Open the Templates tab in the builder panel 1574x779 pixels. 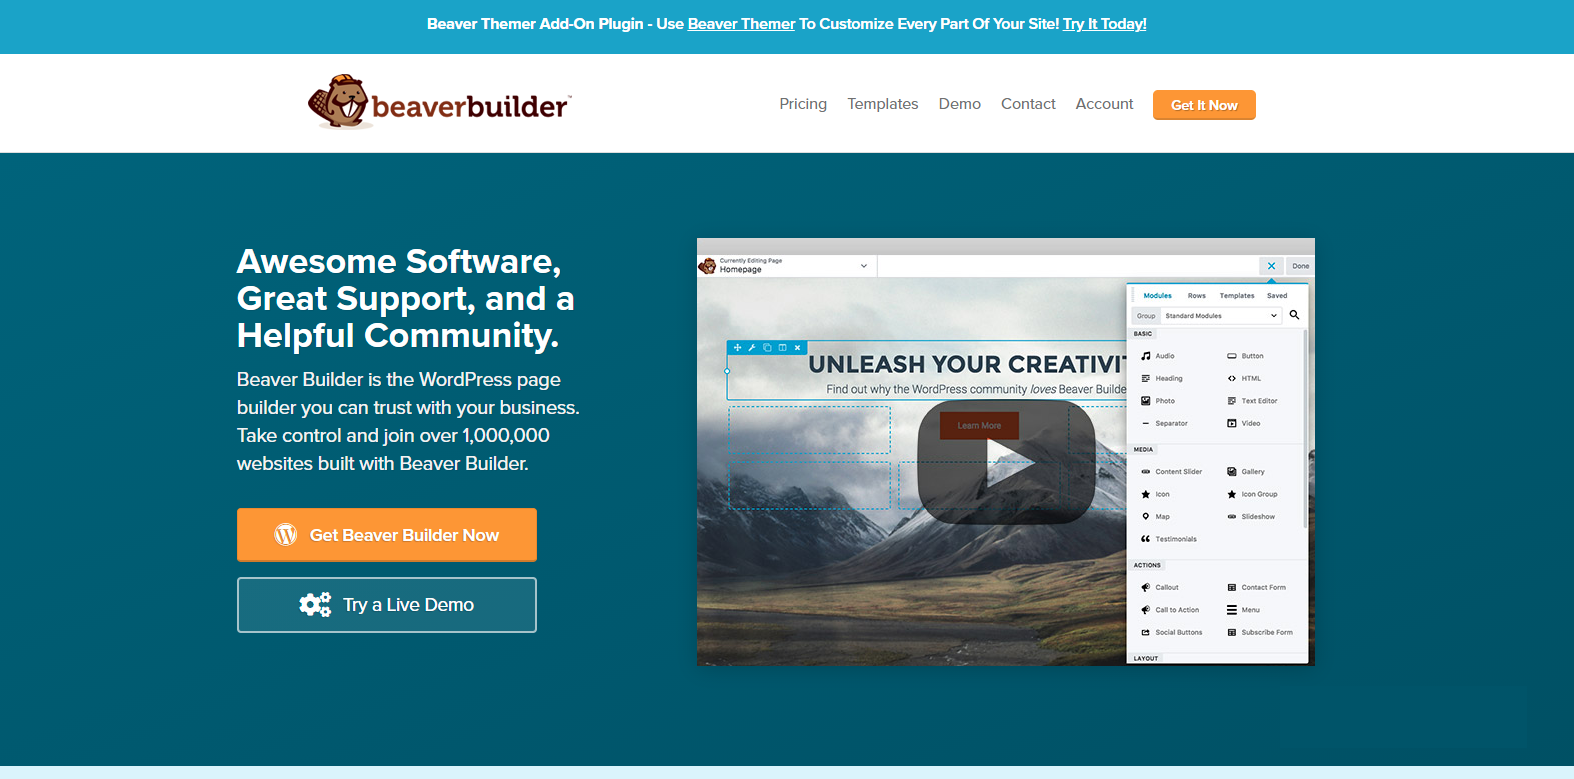tap(1236, 296)
